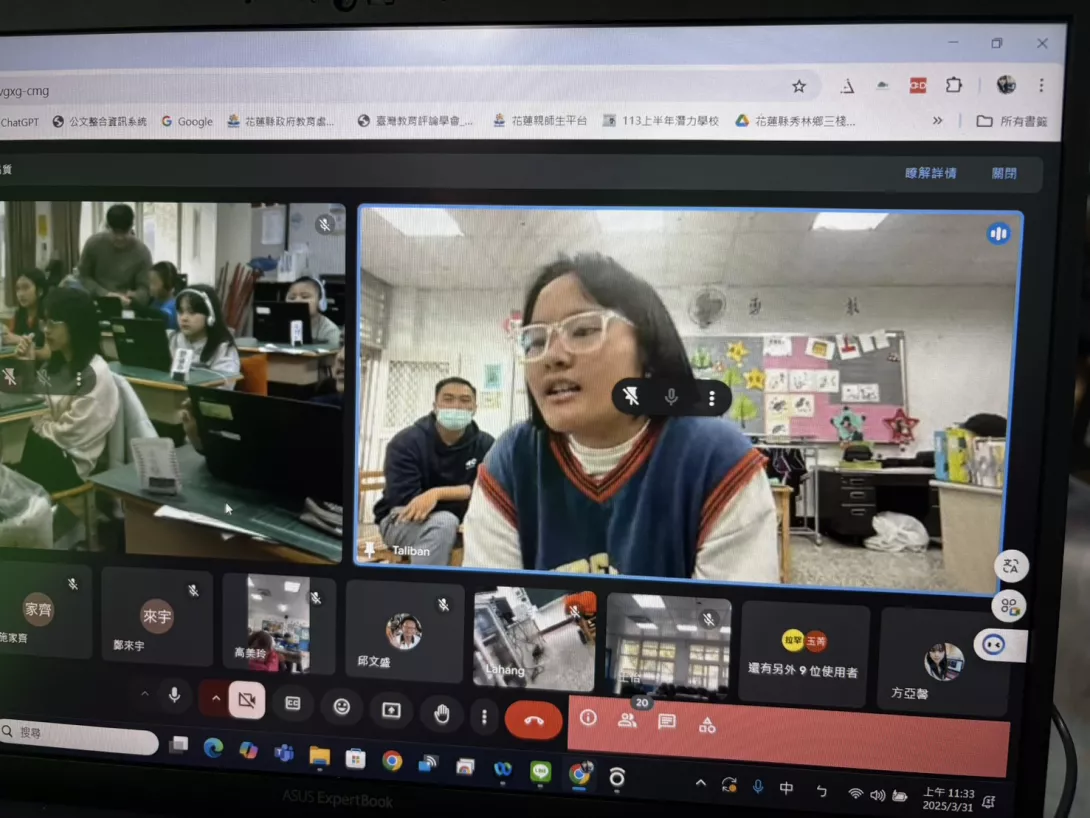Click the red extension icon in Chrome toolbar
Viewport: 1090px width, 818px height.
[918, 85]
